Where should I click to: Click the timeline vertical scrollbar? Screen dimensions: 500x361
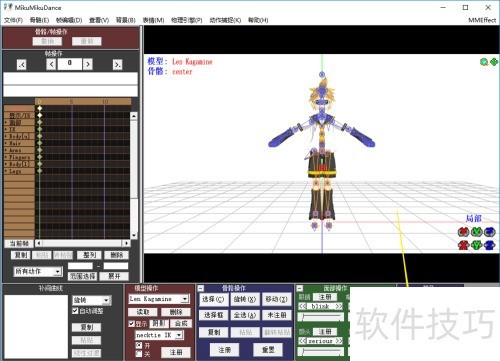click(x=134, y=176)
